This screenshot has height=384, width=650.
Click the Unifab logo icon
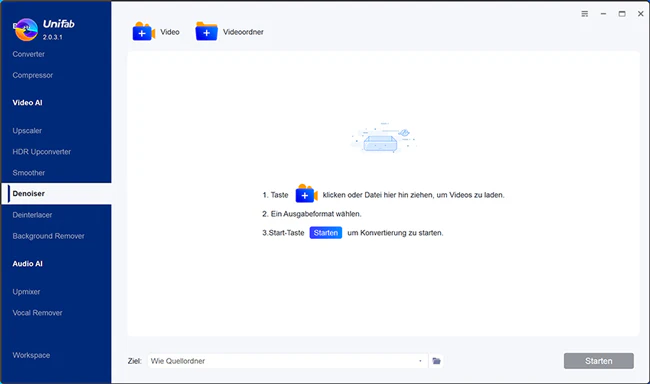coord(25,29)
